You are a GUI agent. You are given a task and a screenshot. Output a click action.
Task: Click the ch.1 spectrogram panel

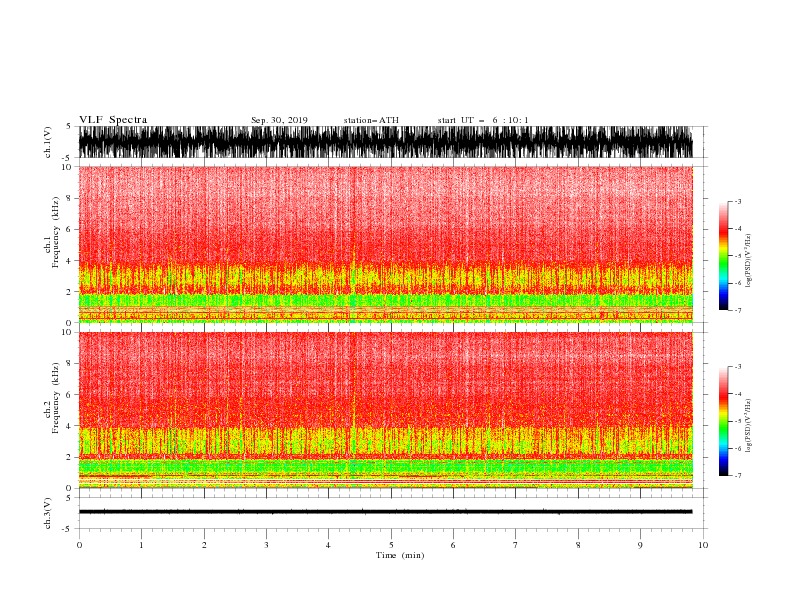coord(385,244)
